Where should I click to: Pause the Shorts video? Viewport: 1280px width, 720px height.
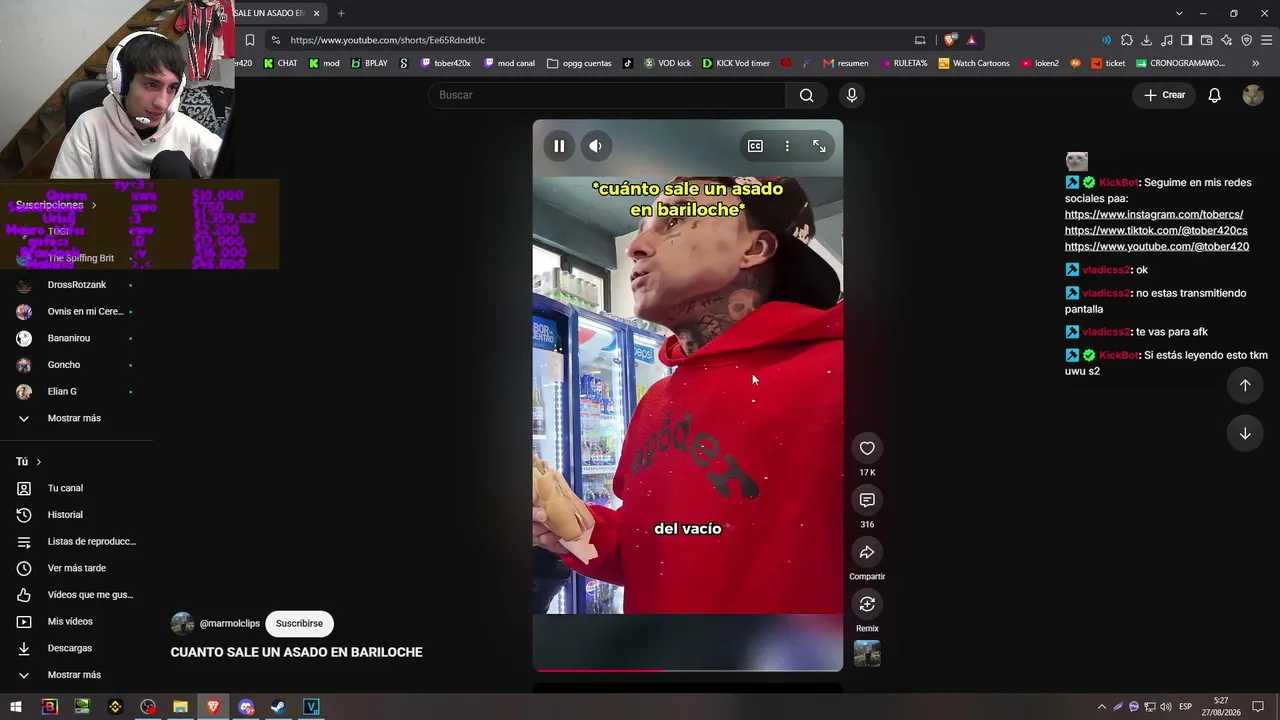(x=559, y=146)
